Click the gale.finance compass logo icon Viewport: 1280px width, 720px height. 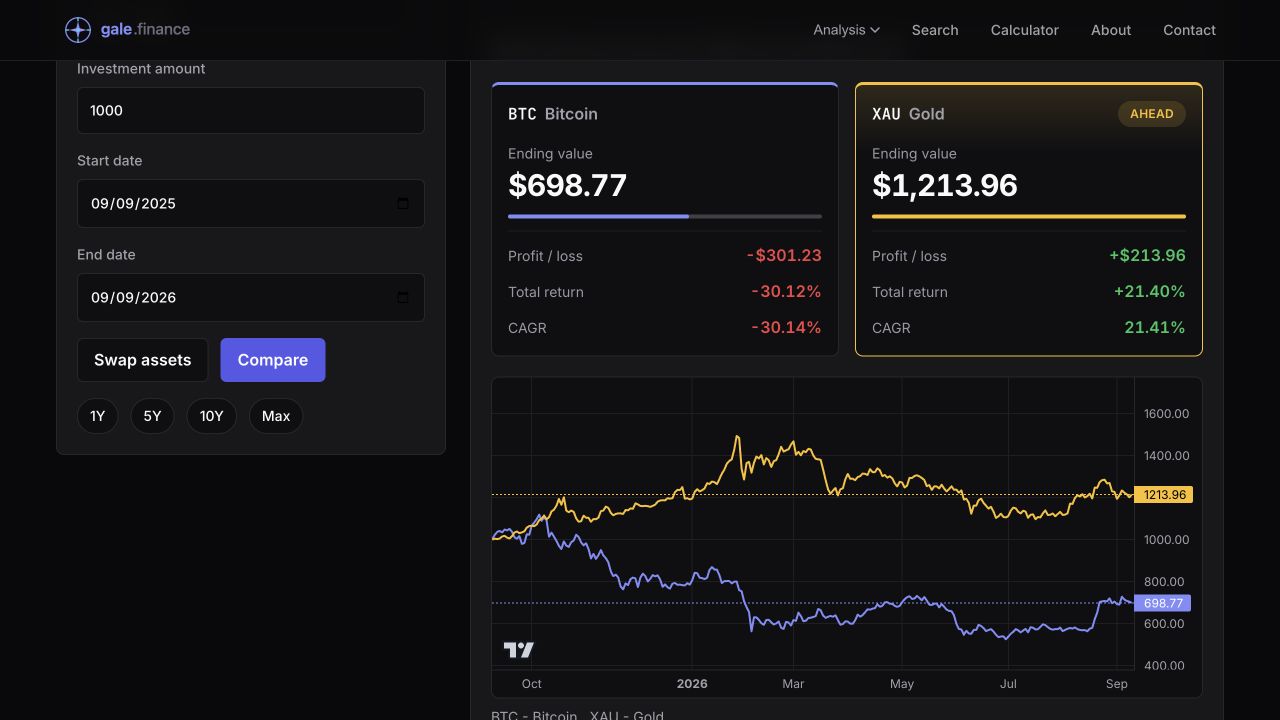(x=78, y=30)
